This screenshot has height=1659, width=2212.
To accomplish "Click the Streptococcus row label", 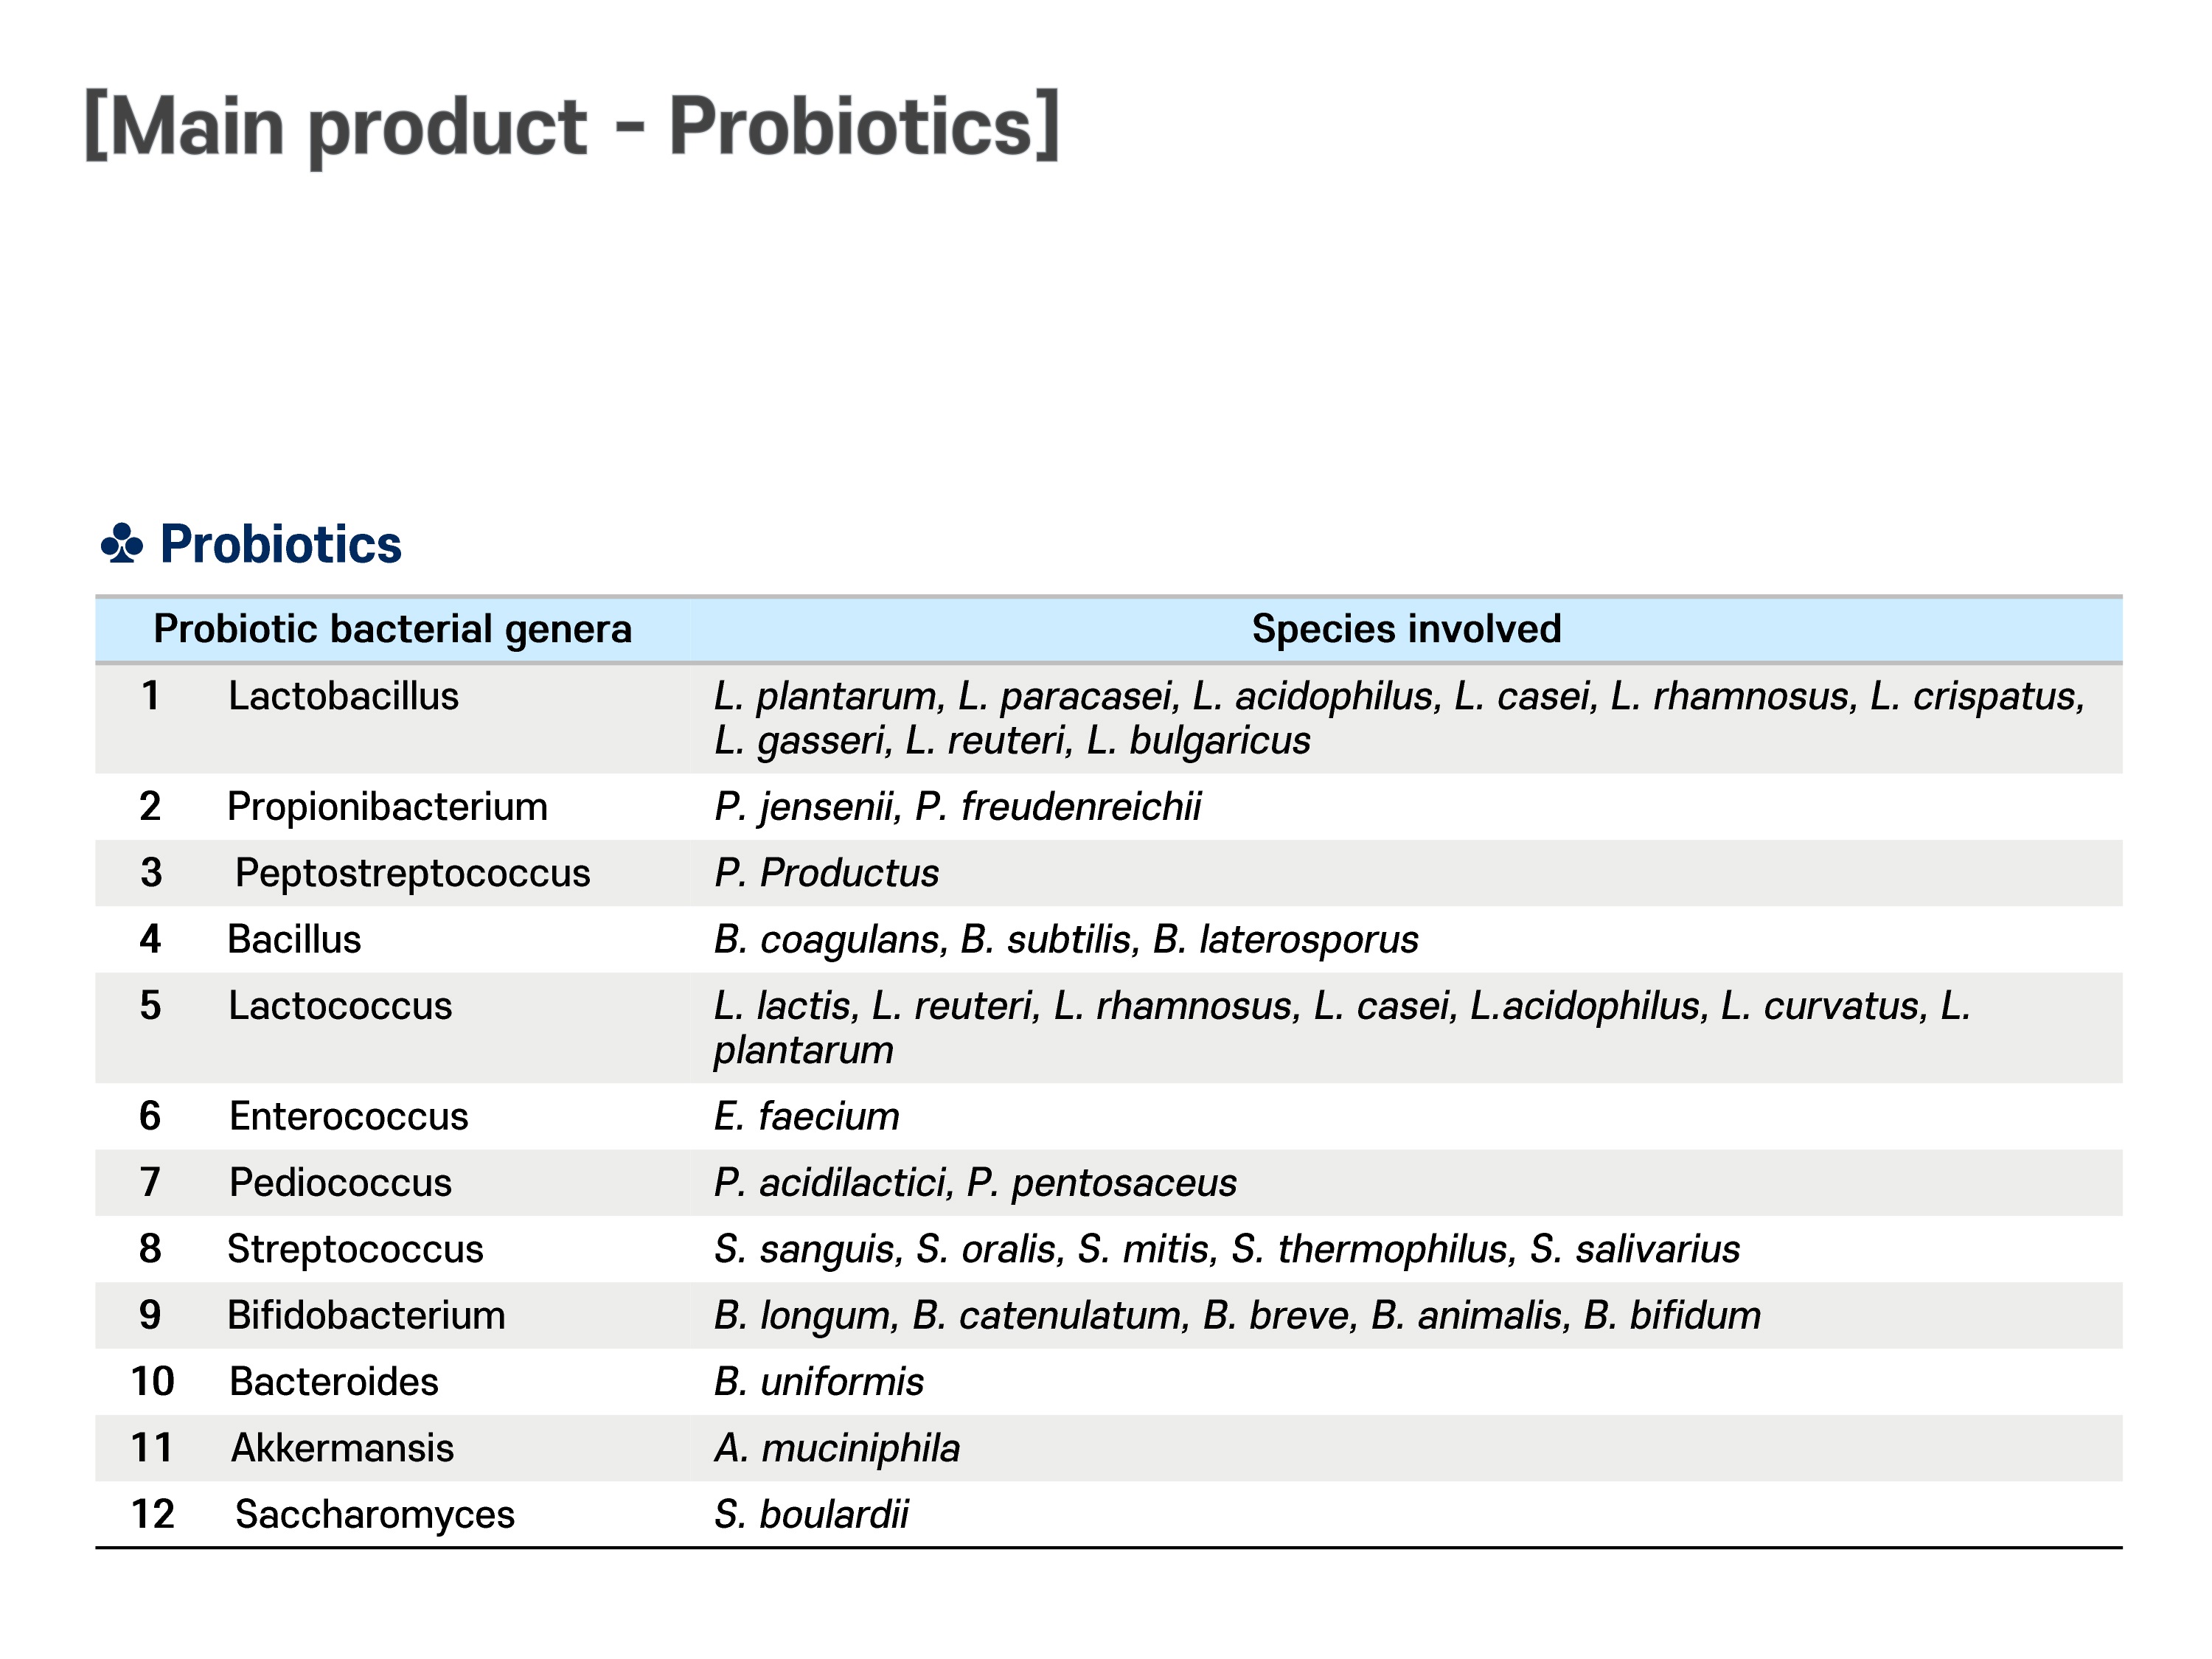I will click(355, 1250).
